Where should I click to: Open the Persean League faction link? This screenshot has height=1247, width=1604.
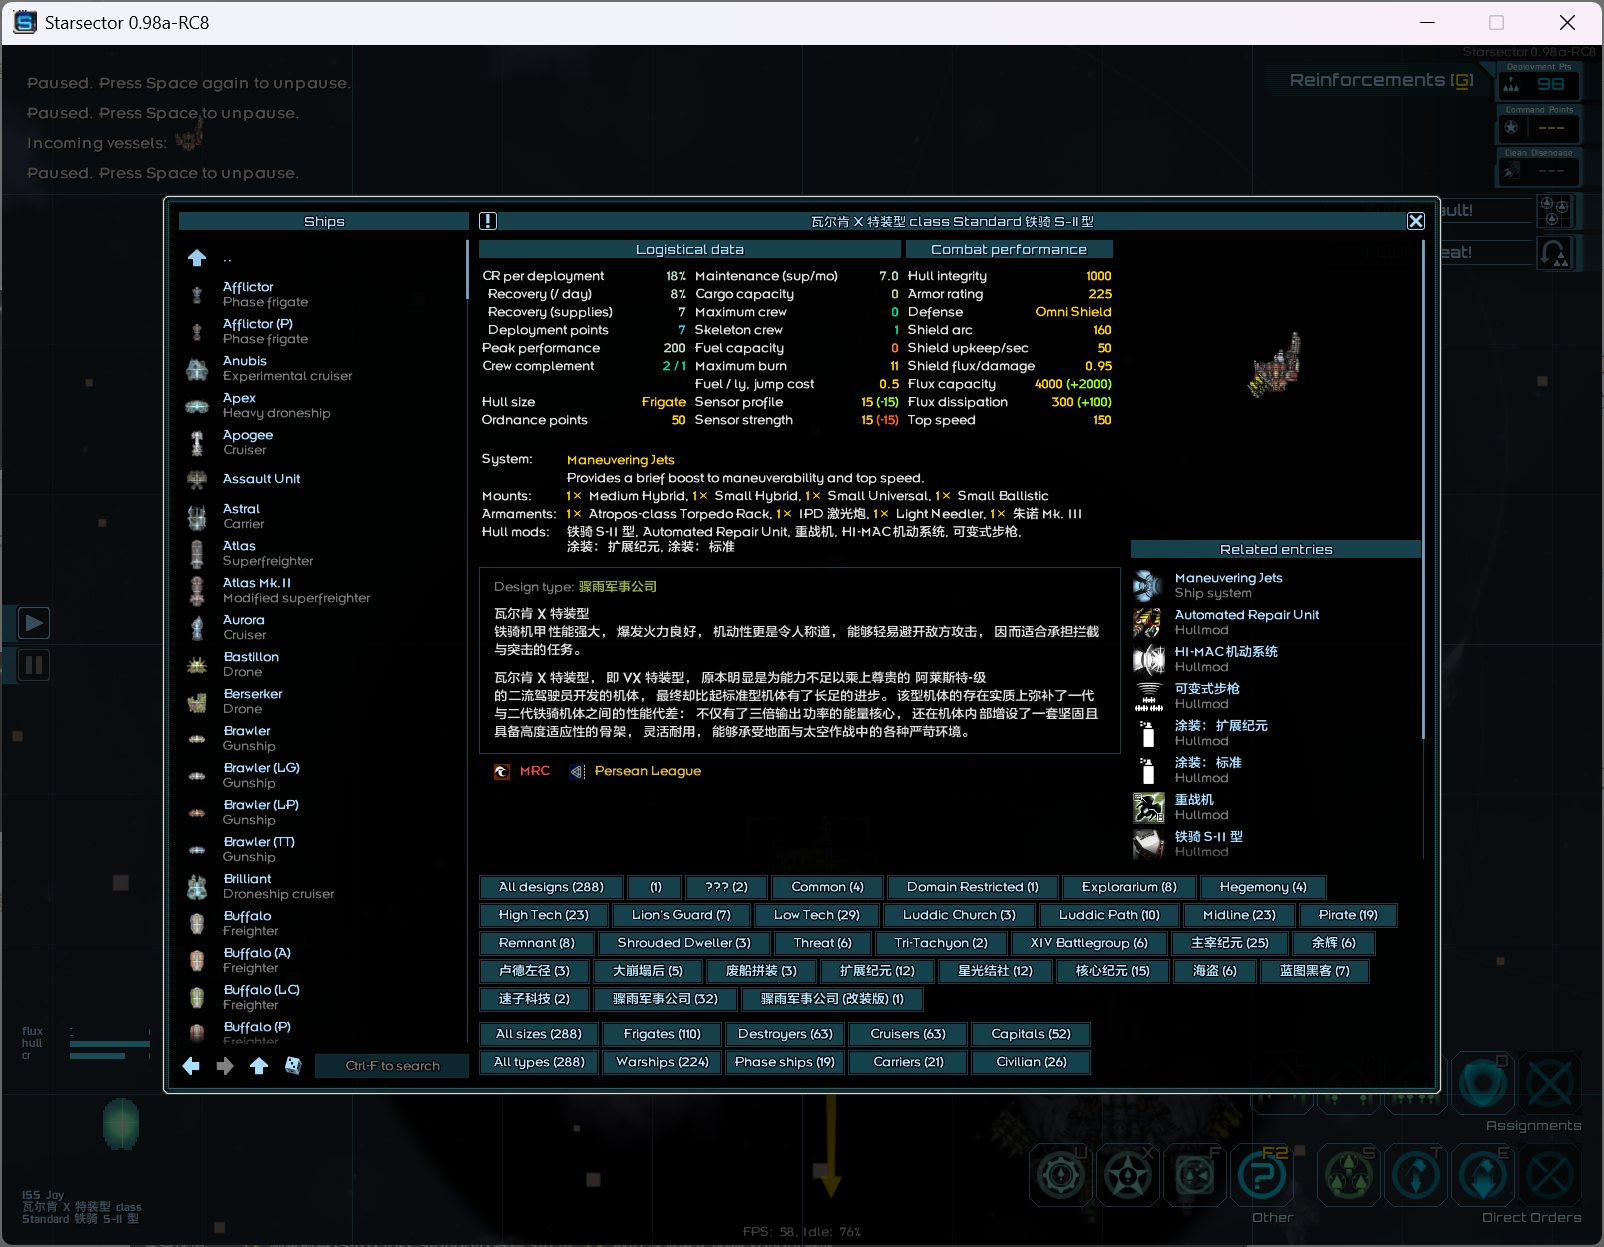tap(647, 771)
